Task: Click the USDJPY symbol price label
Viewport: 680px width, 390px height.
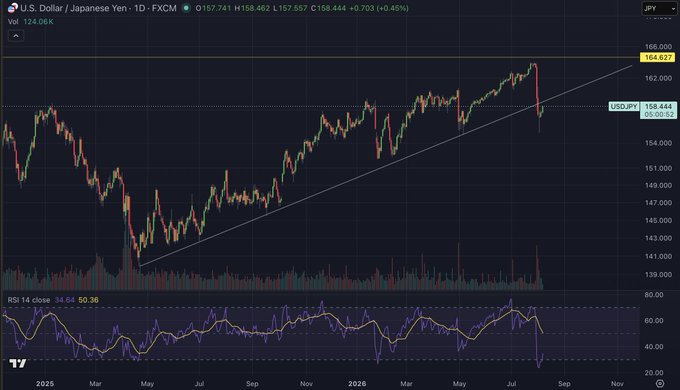Action: 624,106
